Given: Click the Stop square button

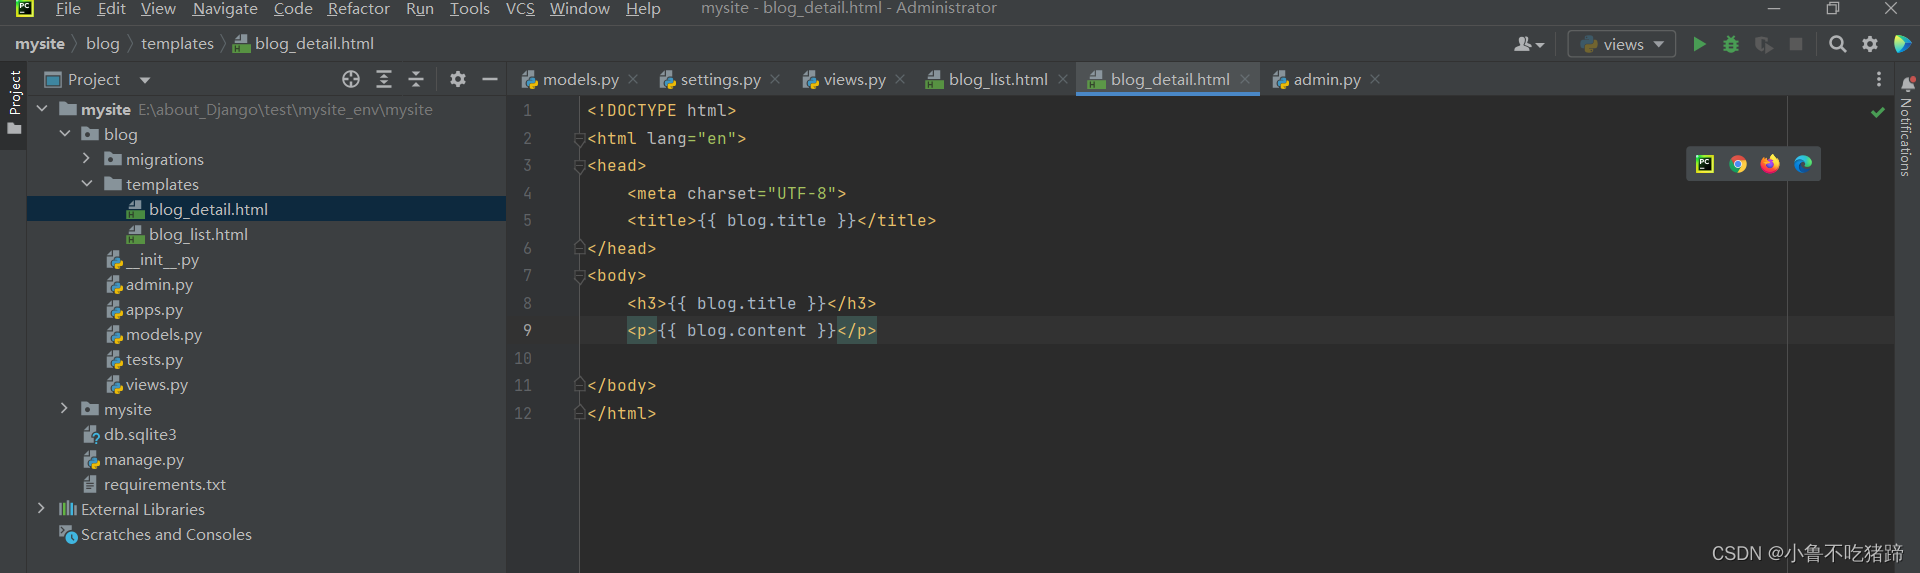Looking at the screenshot, I should point(1796,44).
